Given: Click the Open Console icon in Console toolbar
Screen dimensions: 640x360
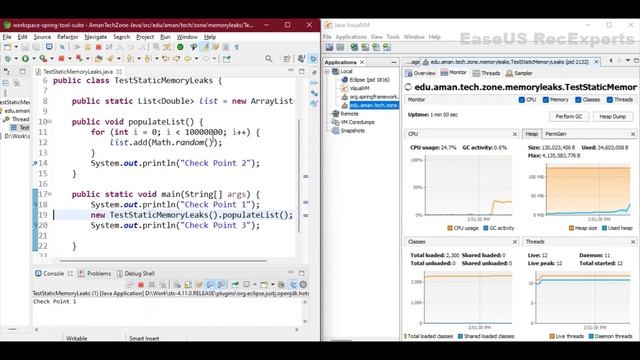Looking at the screenshot, I should (264, 284).
